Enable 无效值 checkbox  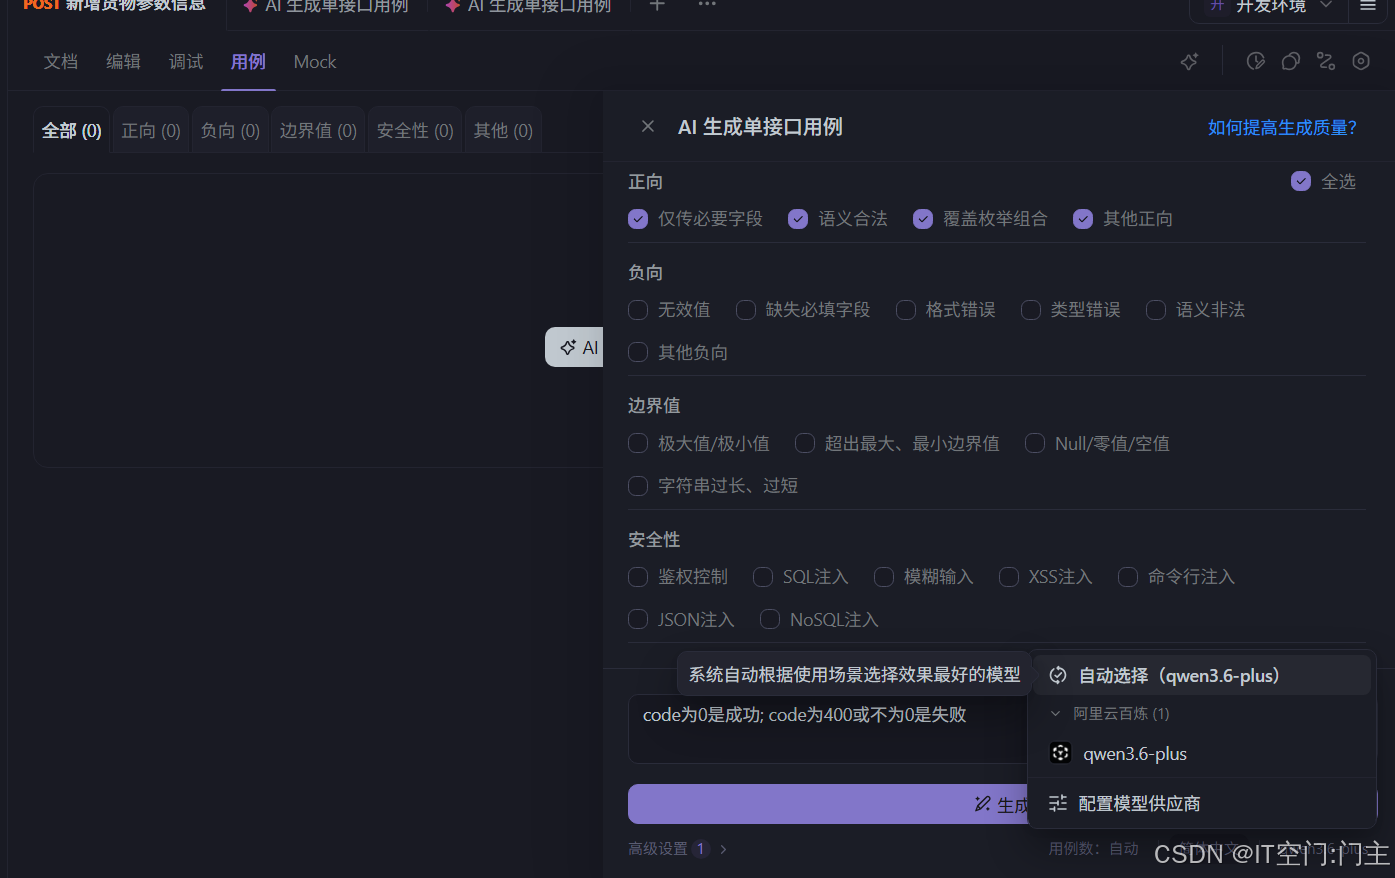click(638, 310)
